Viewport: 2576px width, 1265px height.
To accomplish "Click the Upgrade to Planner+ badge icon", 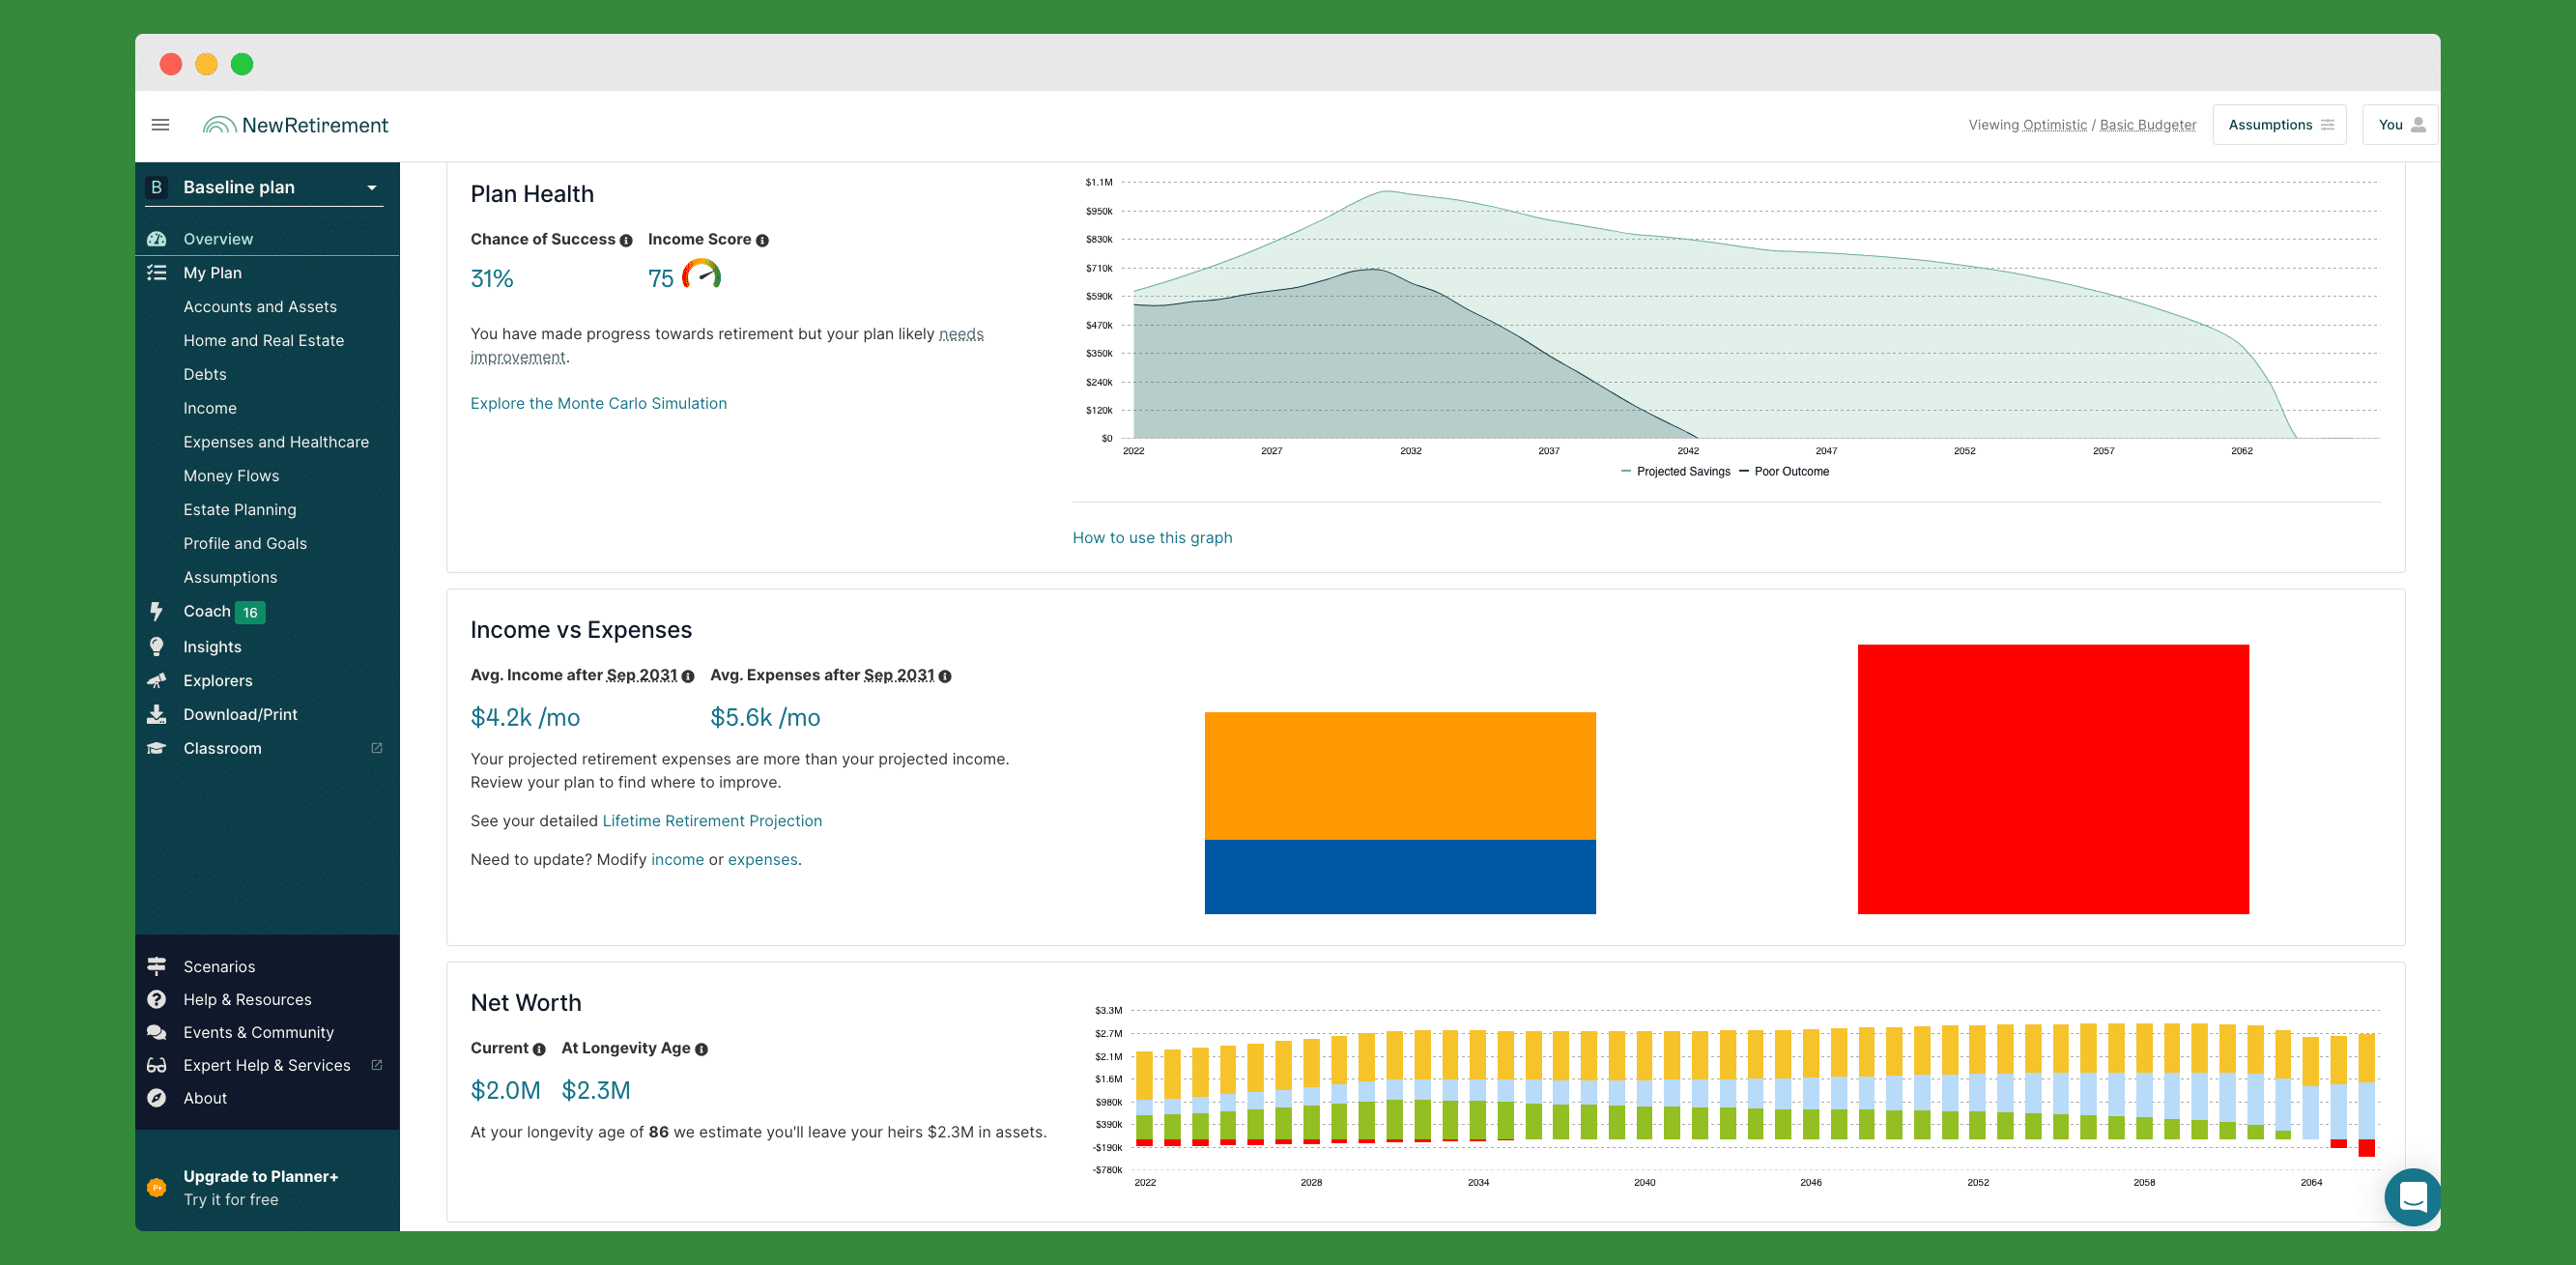I will pyautogui.click(x=157, y=1187).
